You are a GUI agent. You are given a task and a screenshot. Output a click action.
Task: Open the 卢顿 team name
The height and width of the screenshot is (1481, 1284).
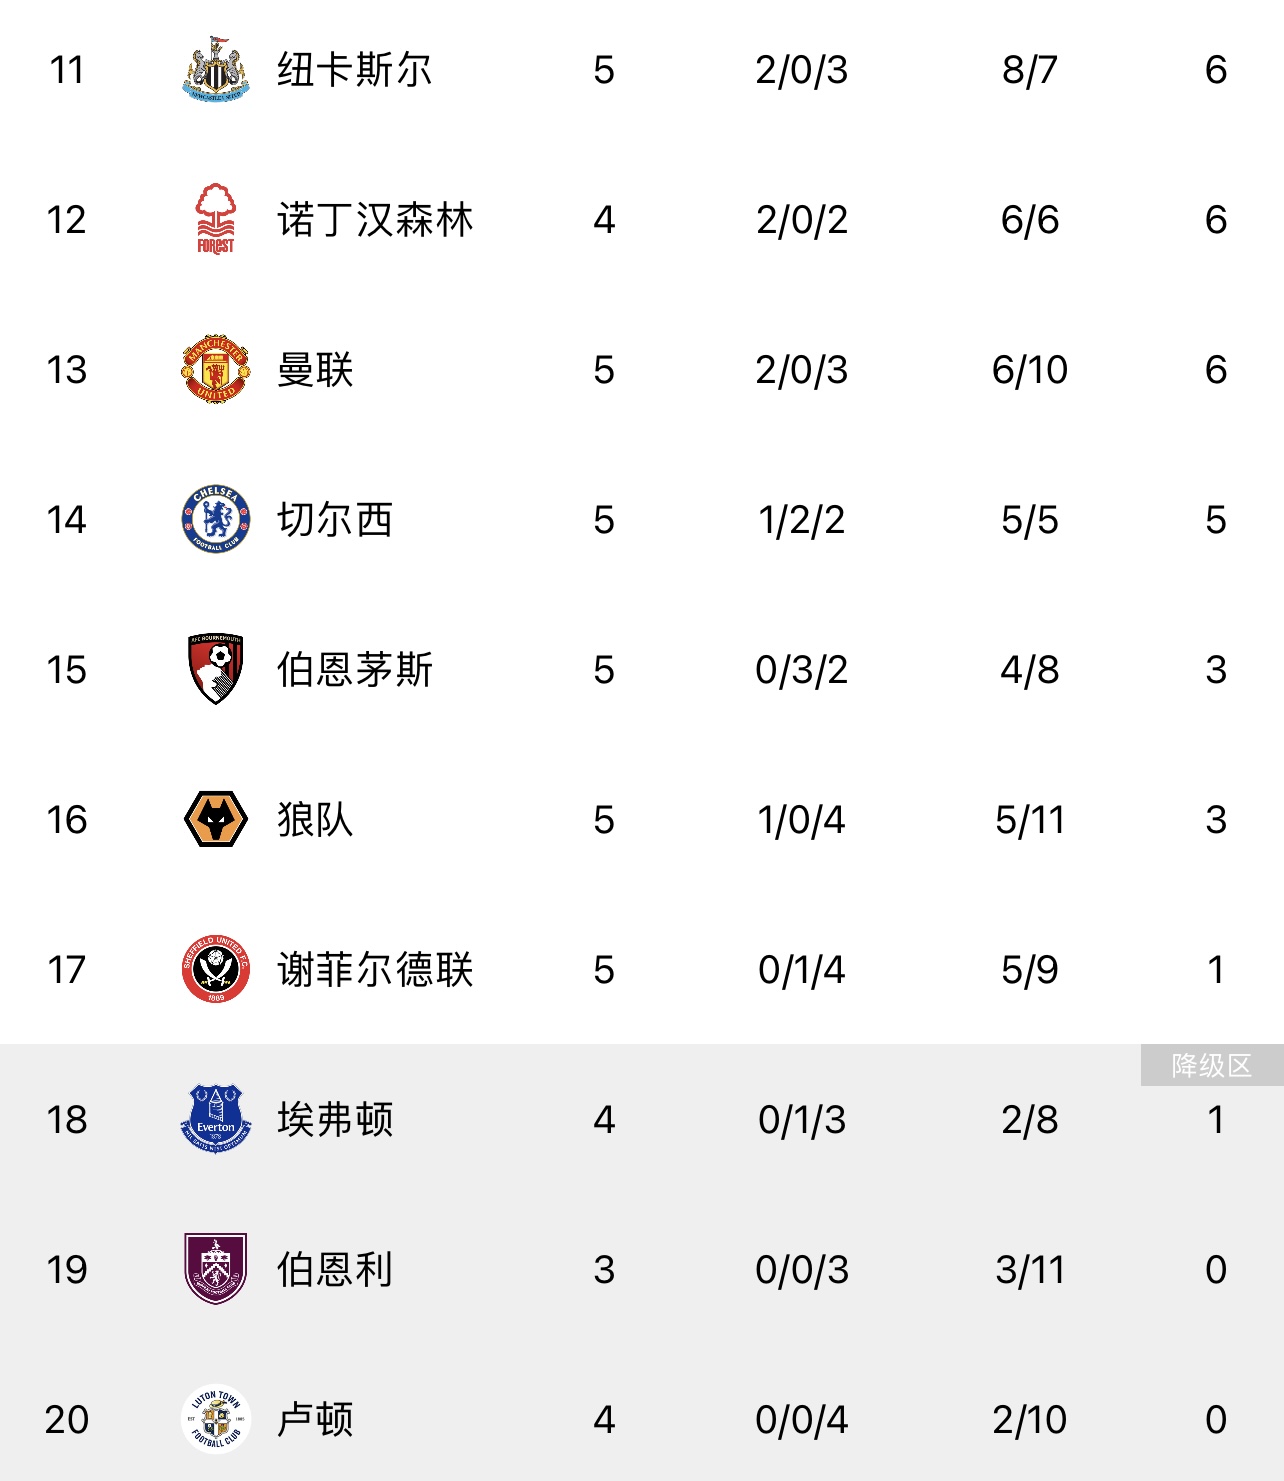point(315,1420)
